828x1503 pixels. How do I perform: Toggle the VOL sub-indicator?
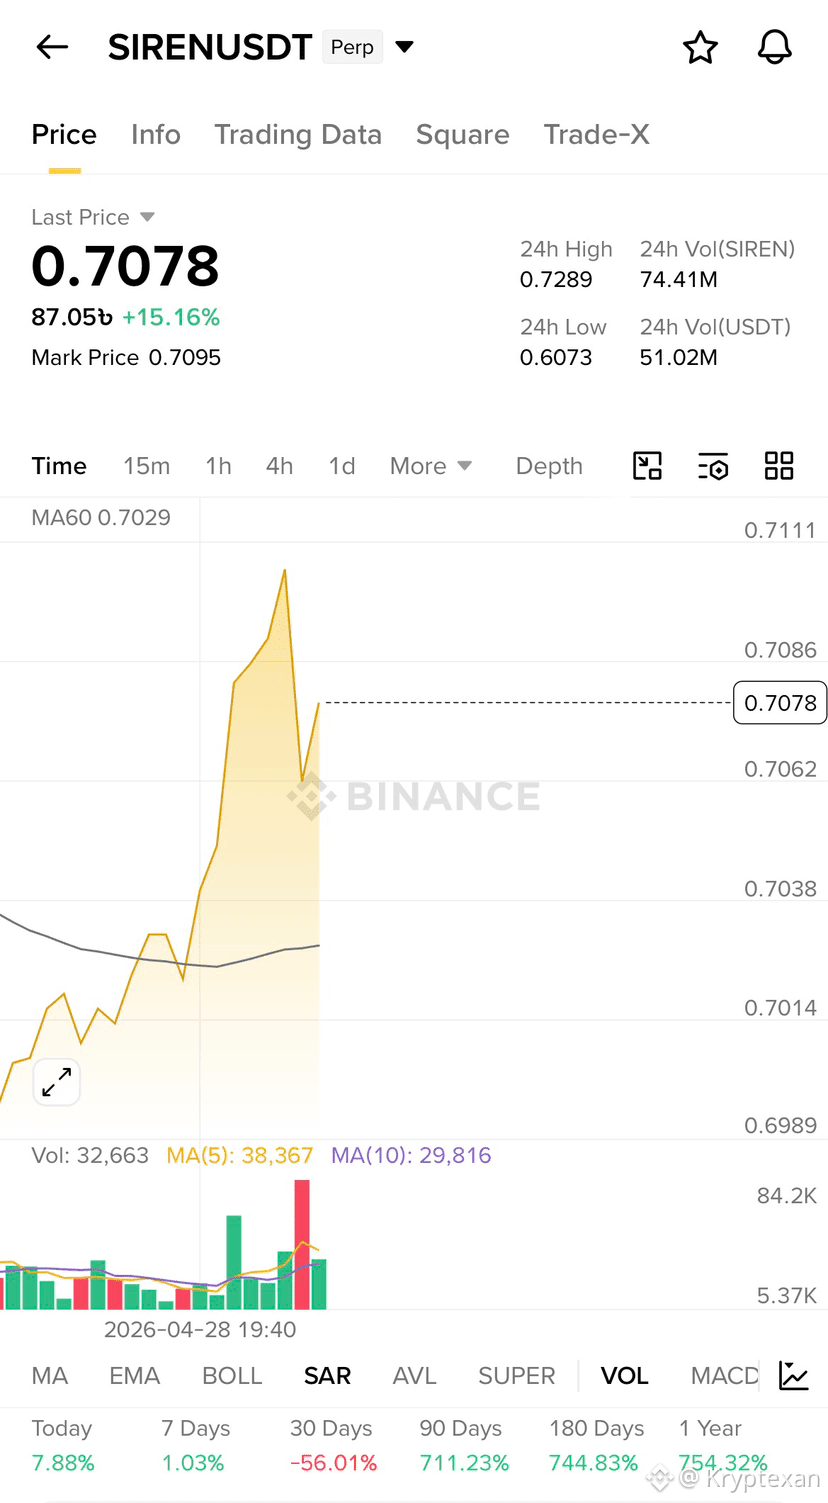point(624,1376)
